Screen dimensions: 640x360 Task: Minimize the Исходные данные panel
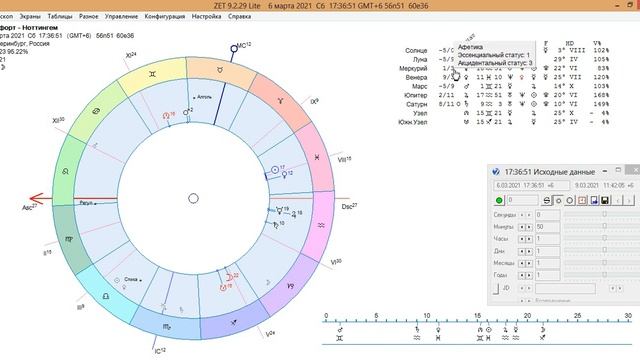(605, 171)
